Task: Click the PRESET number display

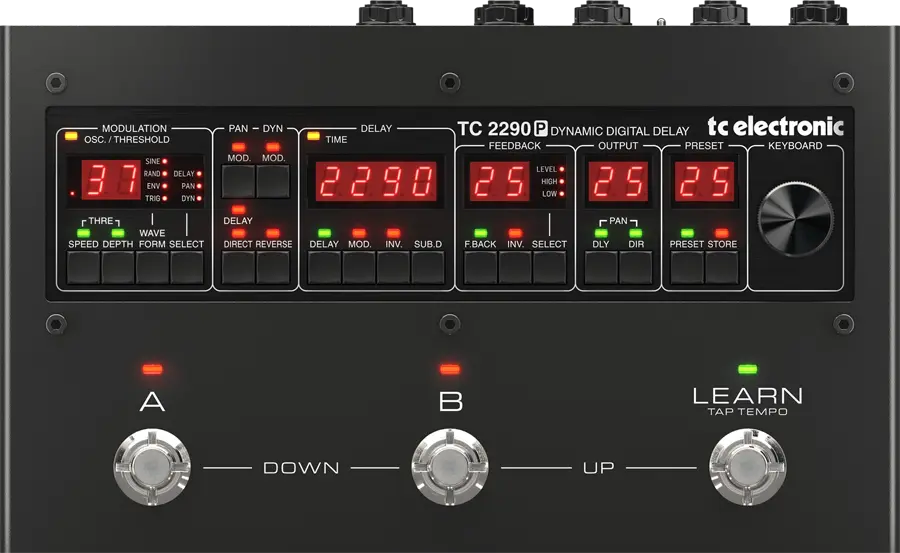Action: pos(704,181)
